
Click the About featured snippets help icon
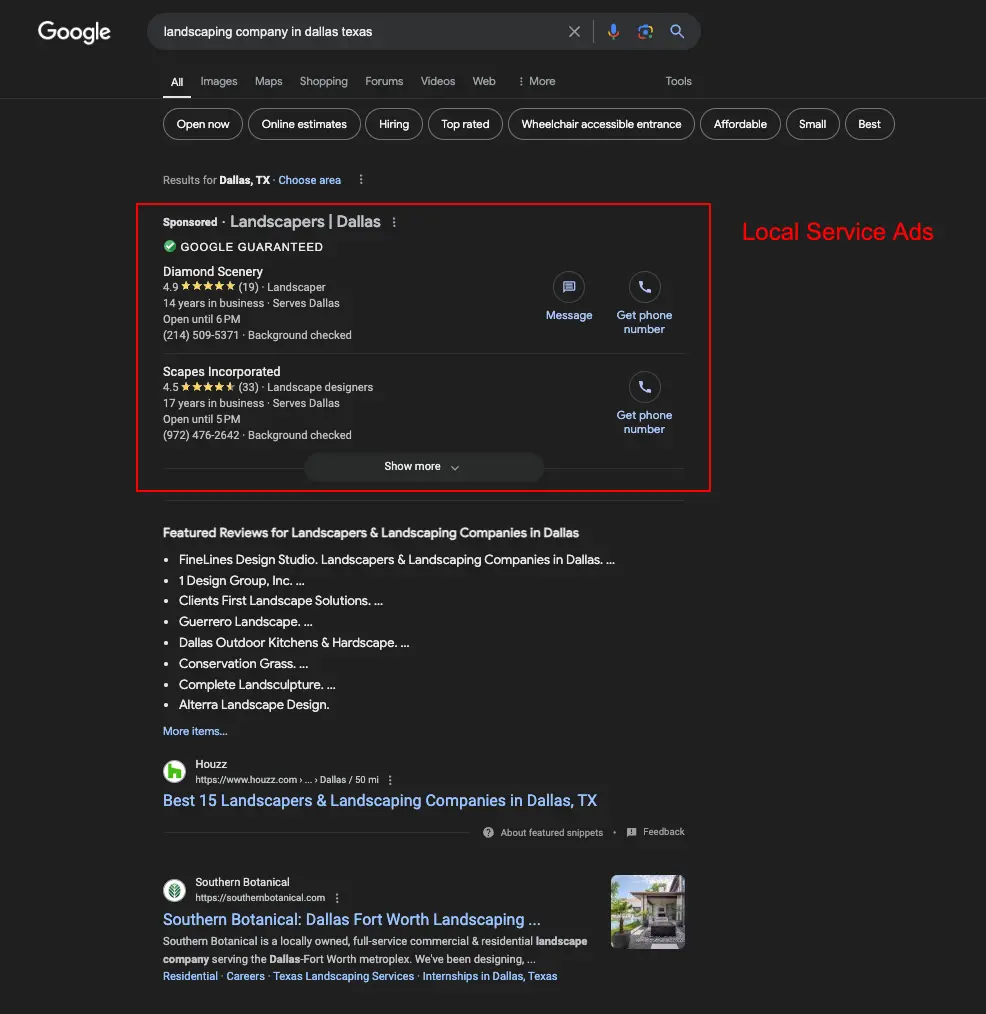[x=488, y=832]
